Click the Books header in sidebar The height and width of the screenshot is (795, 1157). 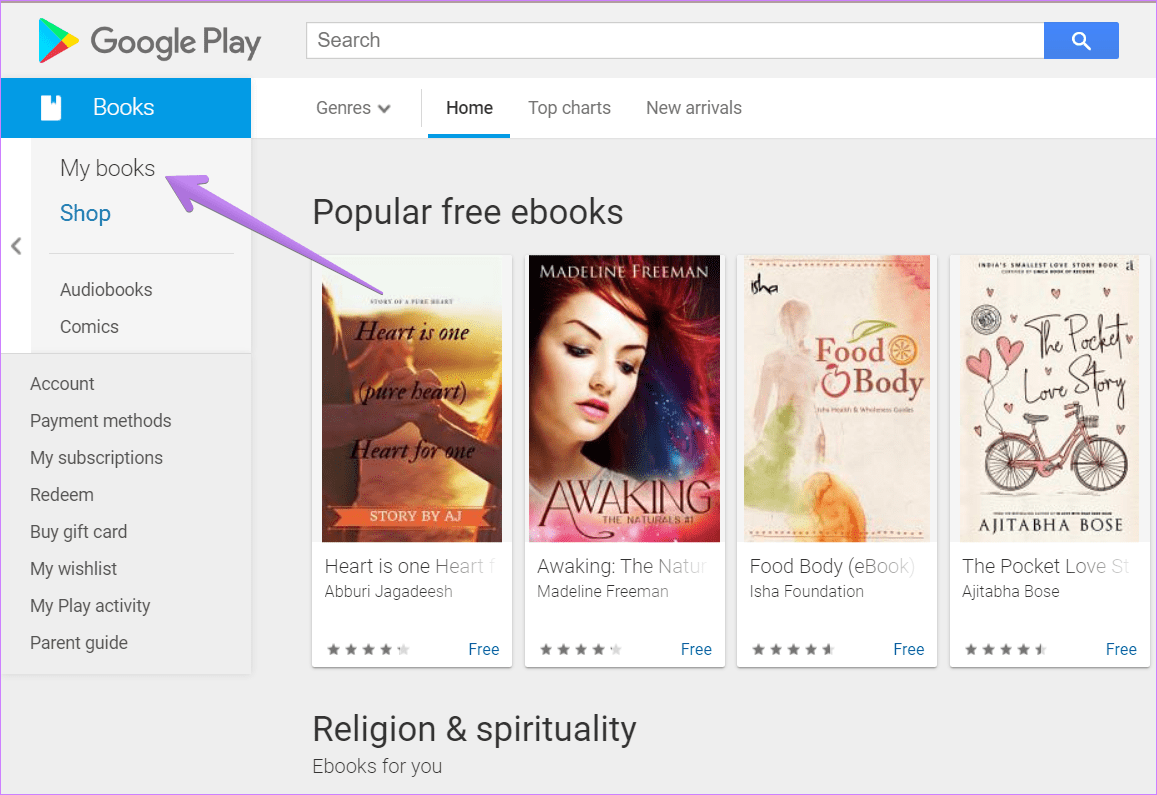tap(125, 108)
